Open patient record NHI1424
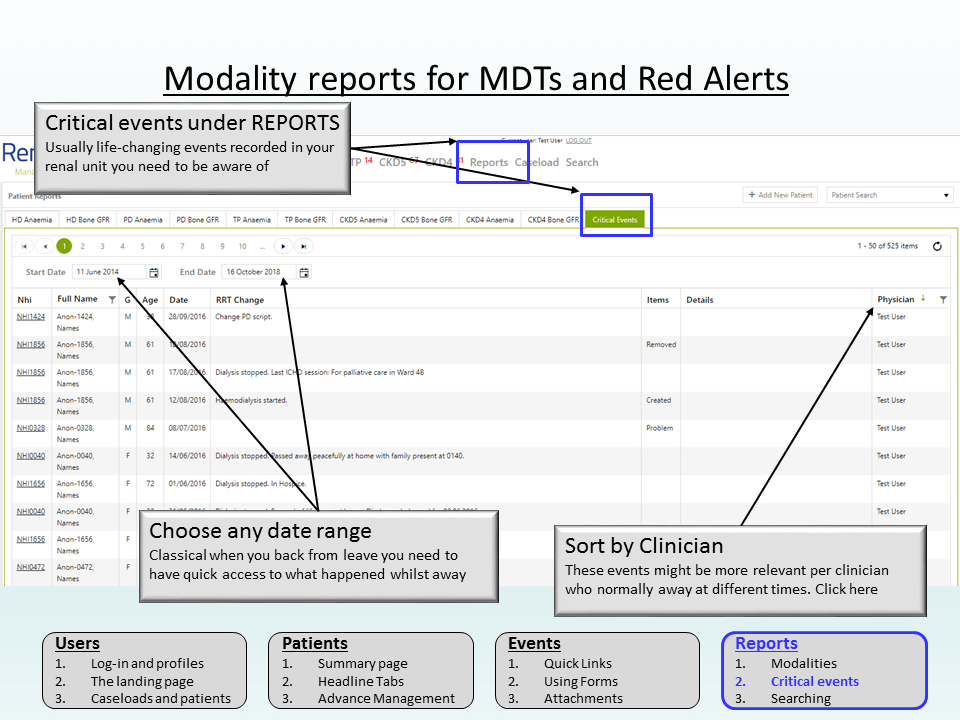Image resolution: width=960 pixels, height=720 pixels. click(31, 317)
